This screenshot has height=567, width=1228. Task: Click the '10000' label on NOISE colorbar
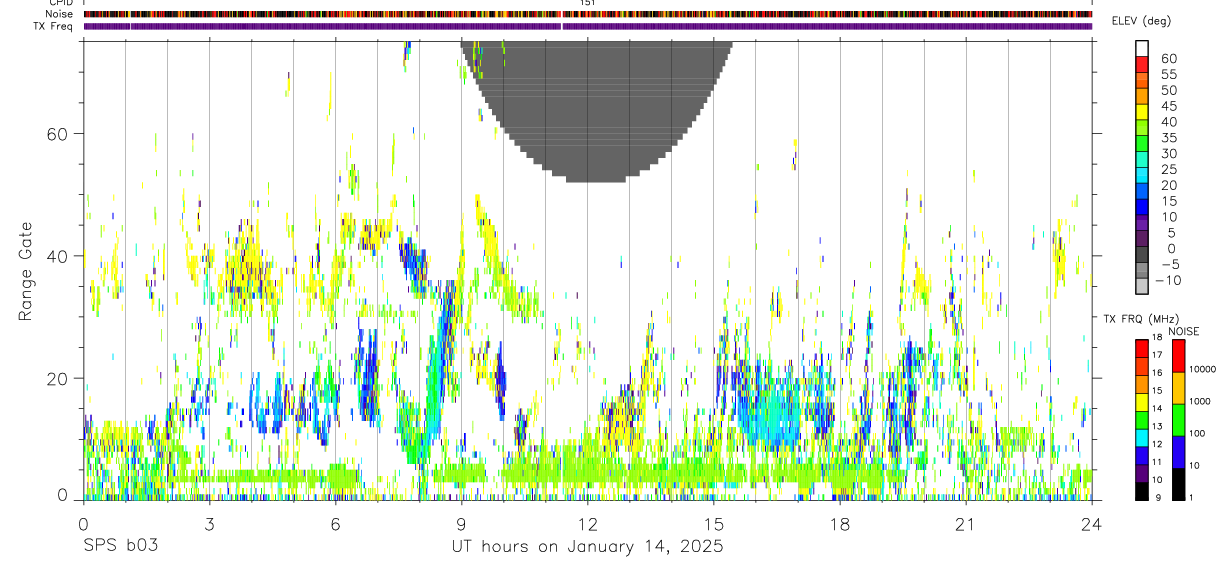tap(1201, 369)
